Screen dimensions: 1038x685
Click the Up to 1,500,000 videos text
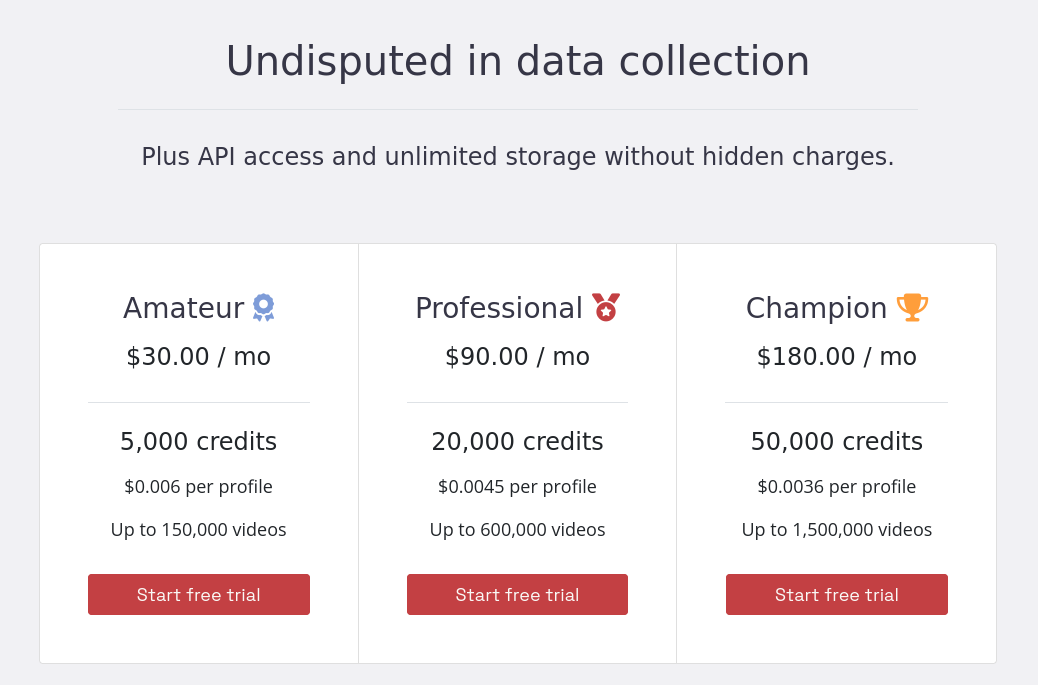pos(837,529)
